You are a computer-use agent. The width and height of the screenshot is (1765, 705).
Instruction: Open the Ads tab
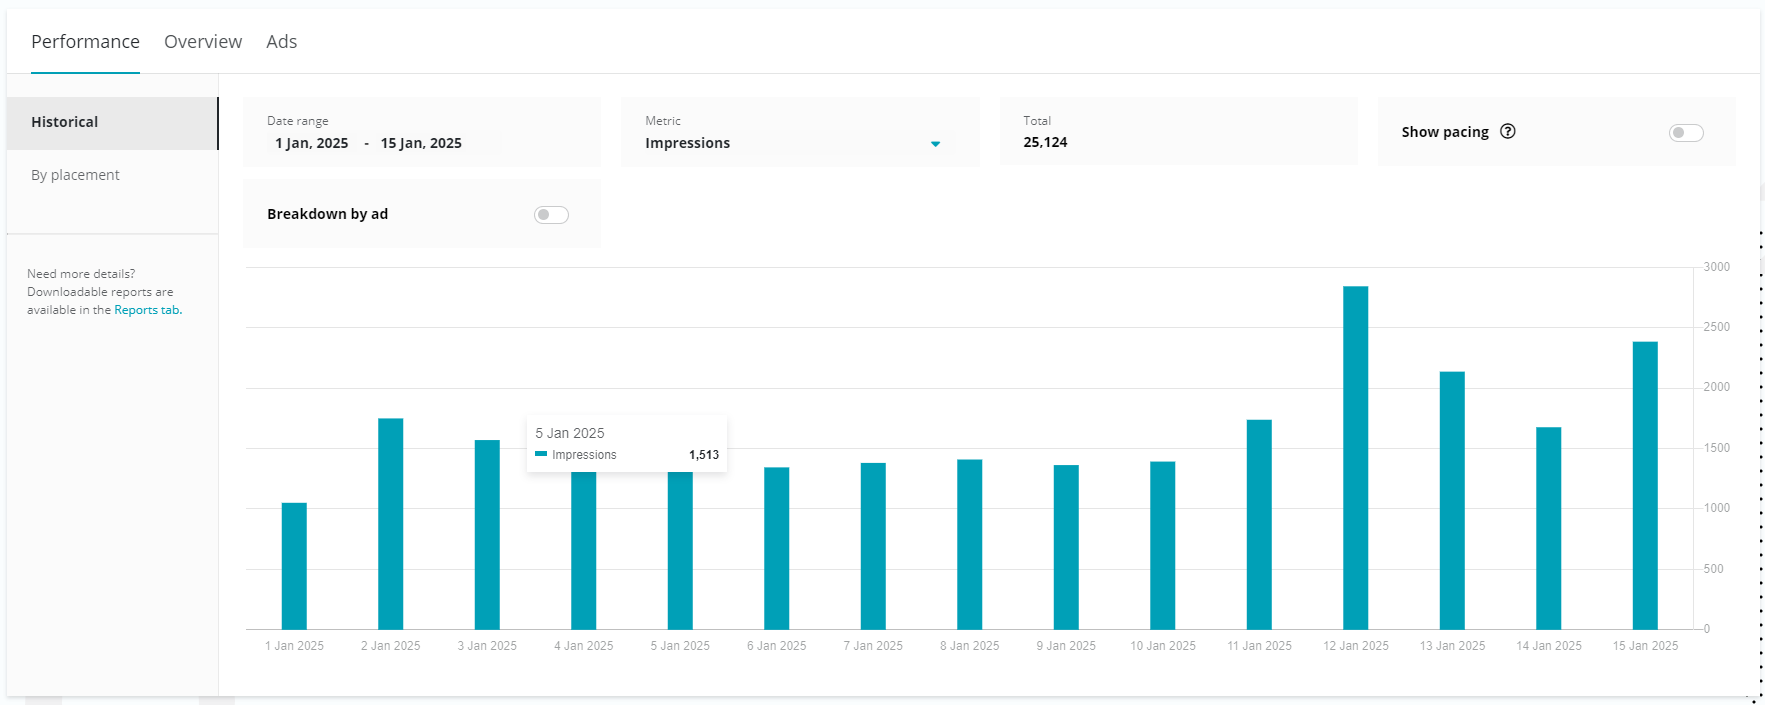(281, 42)
